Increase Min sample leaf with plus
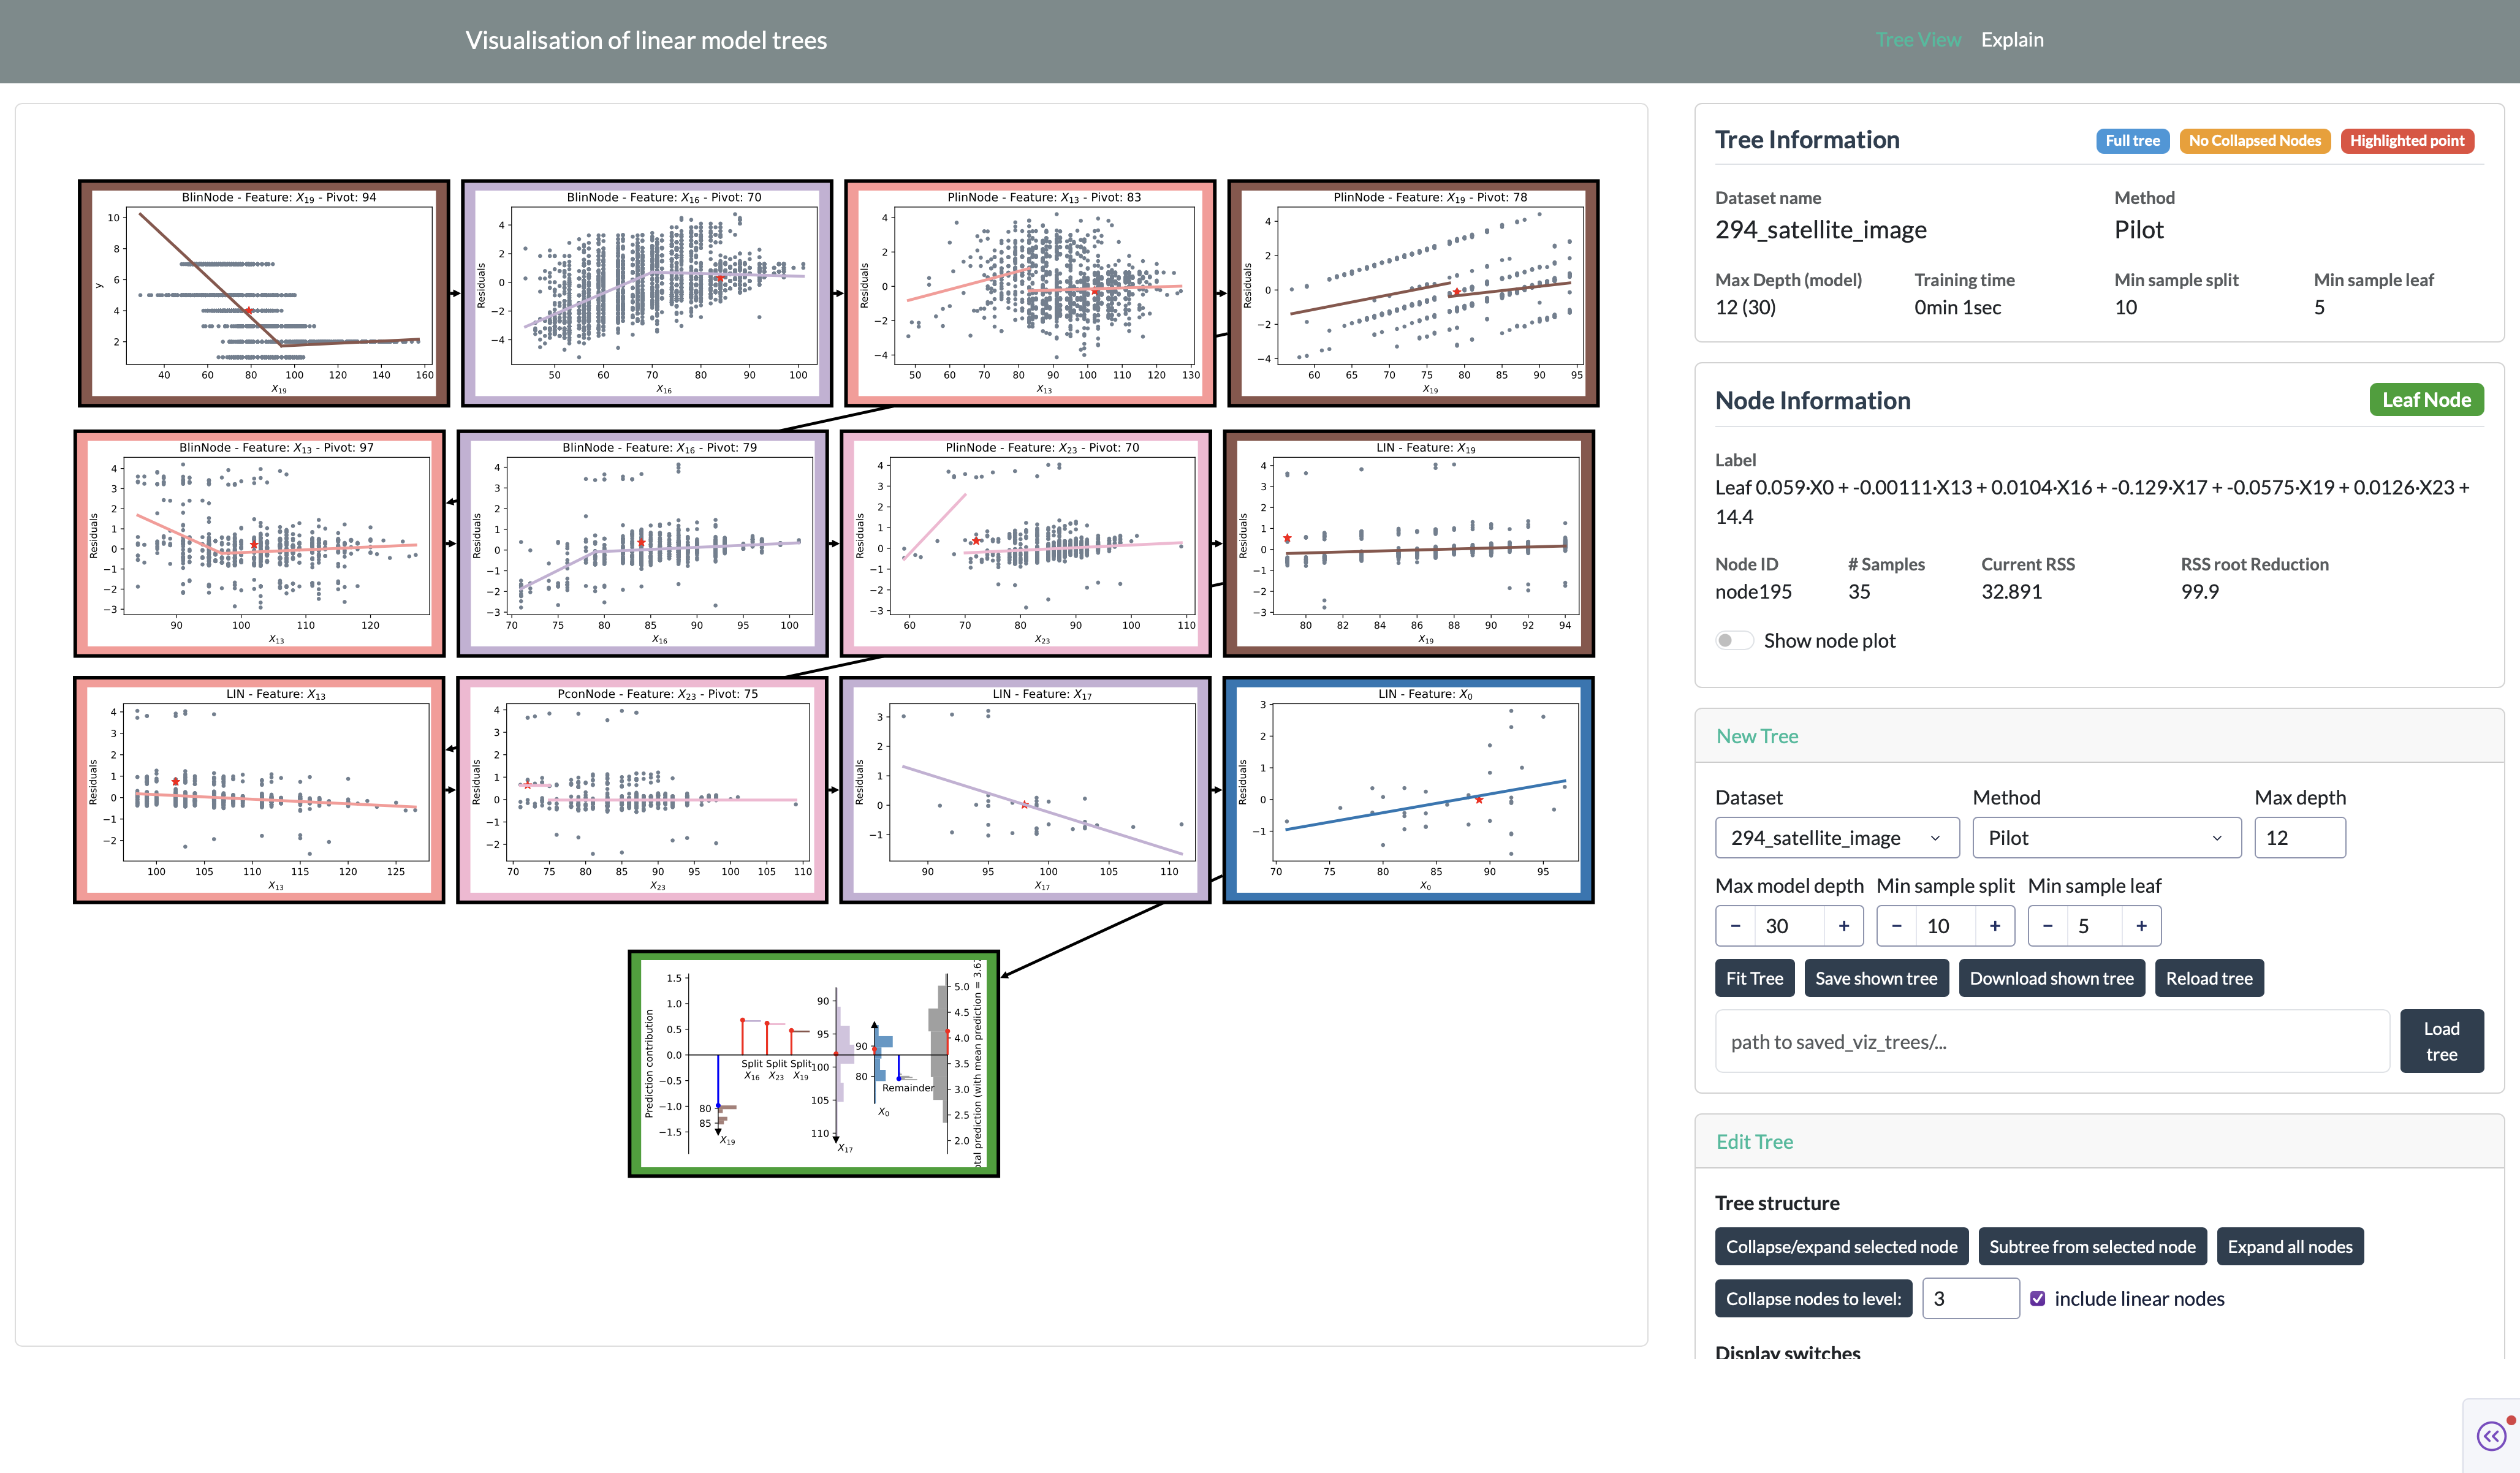 [x=2141, y=926]
